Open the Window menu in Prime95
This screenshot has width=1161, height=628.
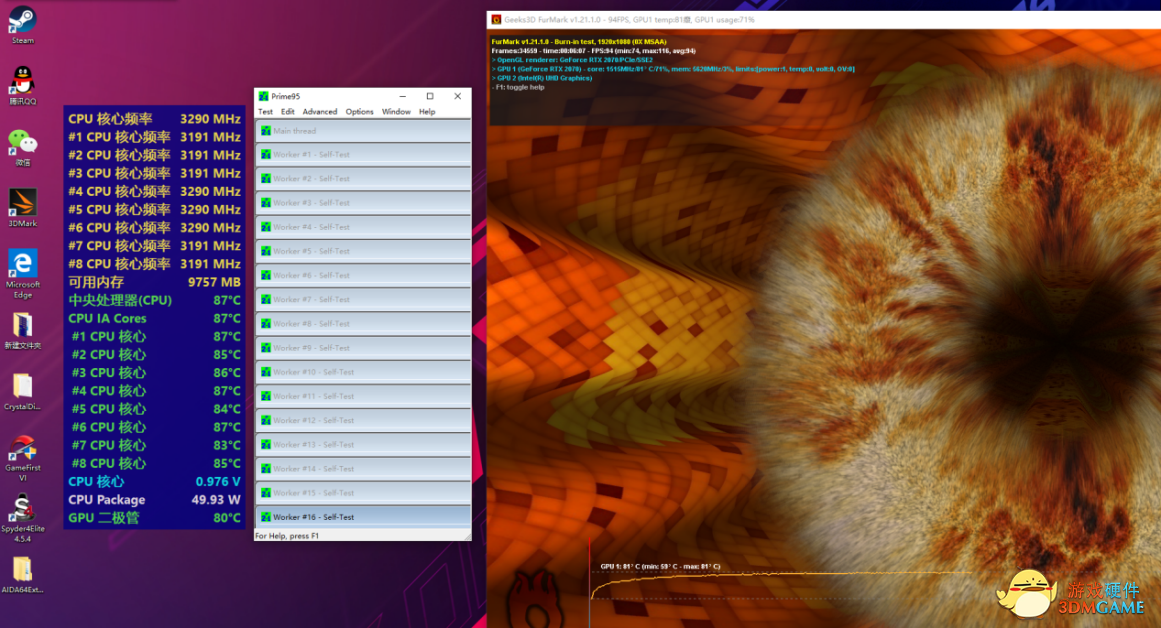pos(396,112)
